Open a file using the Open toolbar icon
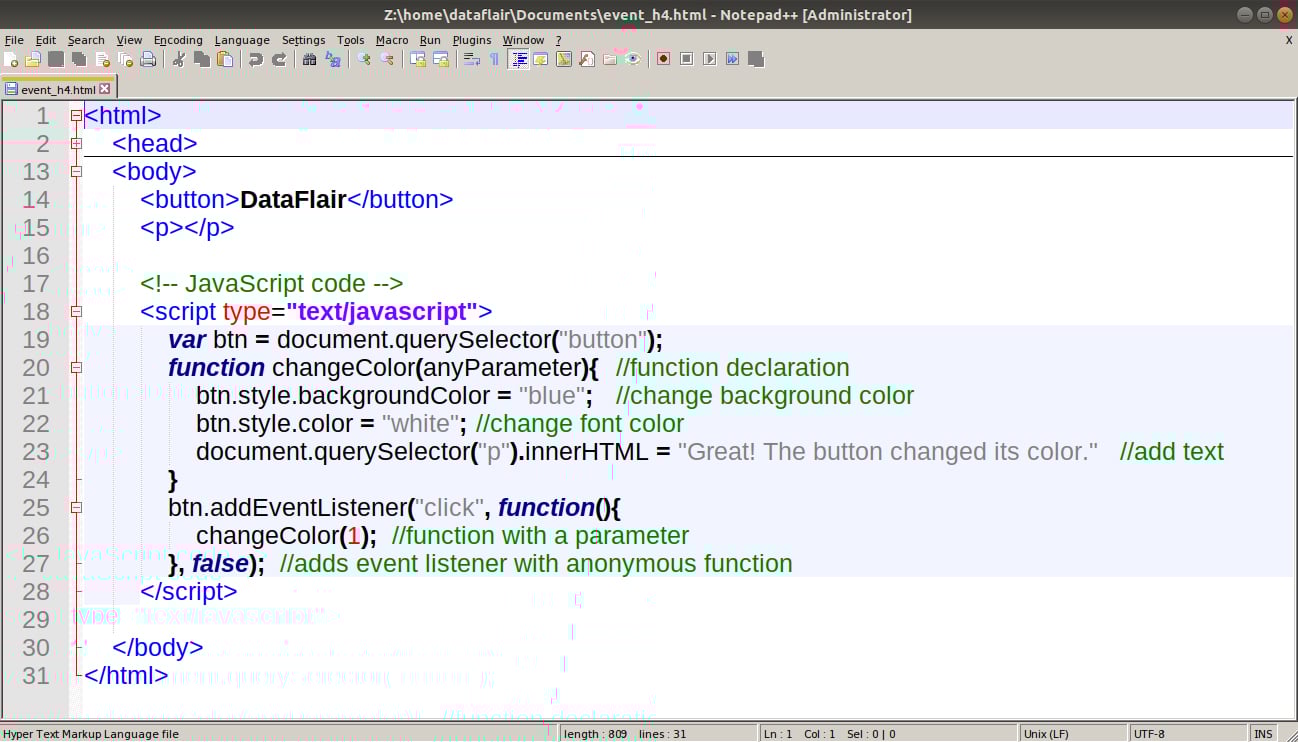The height and width of the screenshot is (742, 1298). coord(34,59)
